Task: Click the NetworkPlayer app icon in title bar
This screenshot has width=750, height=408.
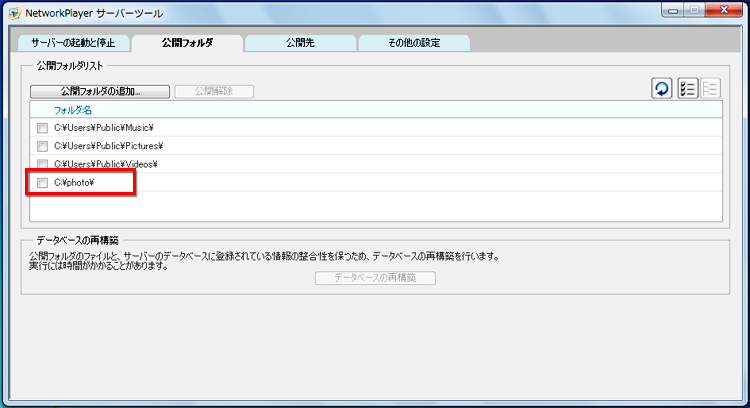Action: pos(15,13)
